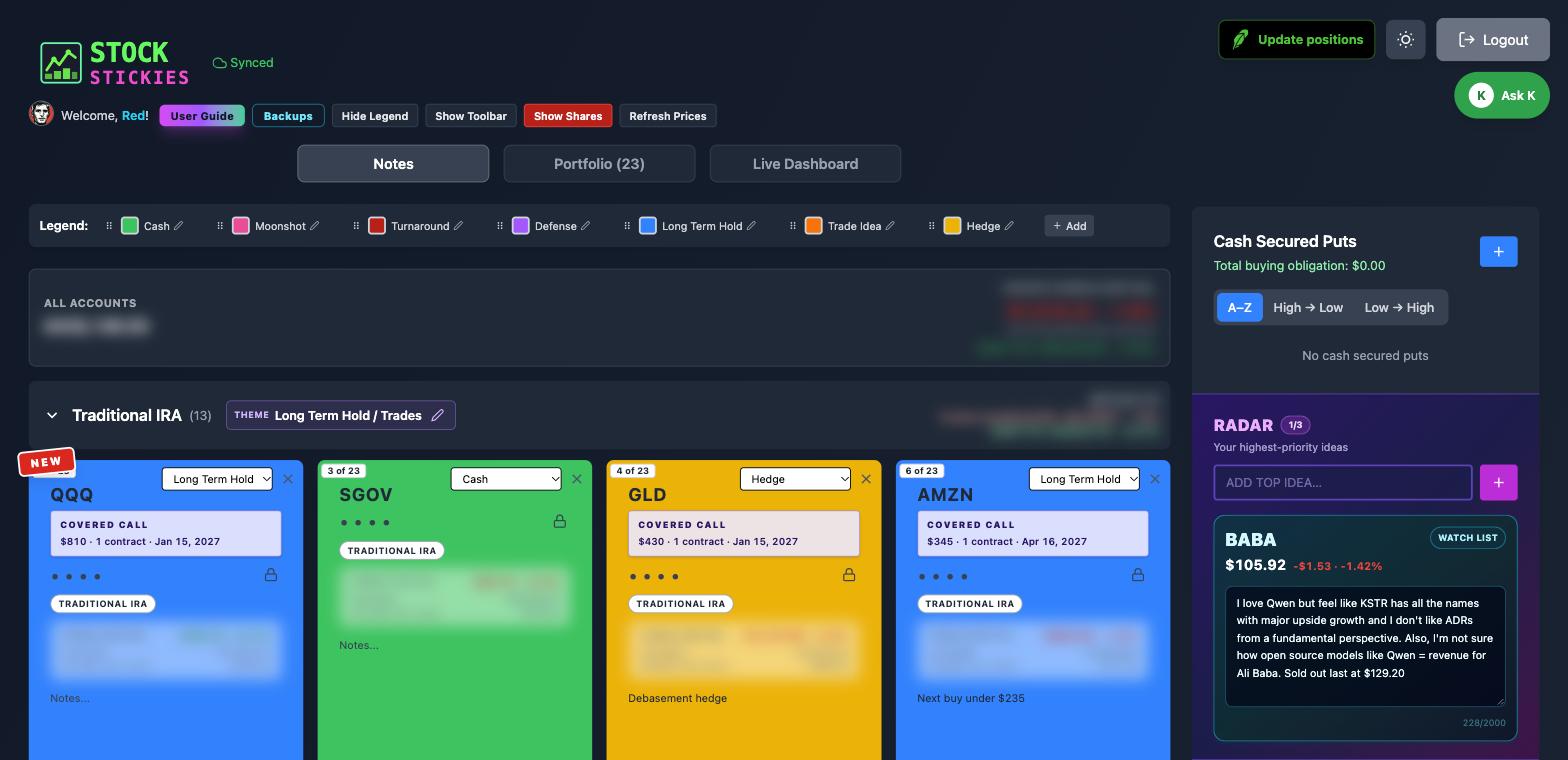Edit the Hedge legend label pencil

click(1009, 226)
